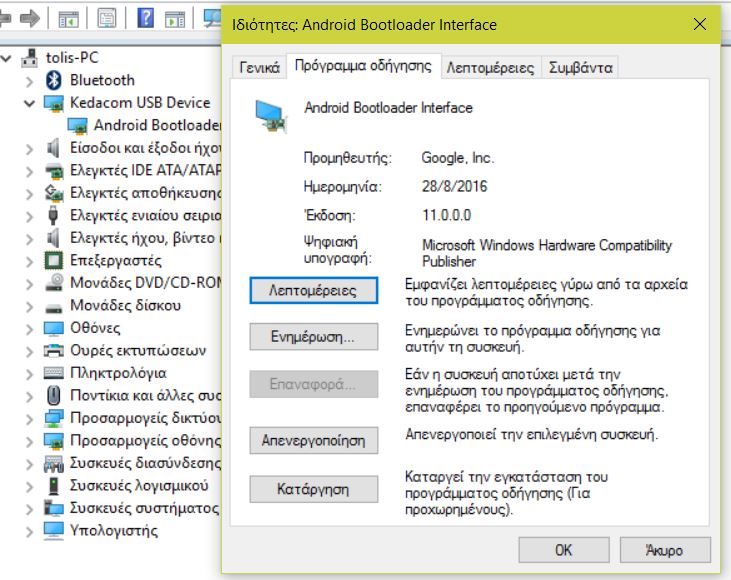This screenshot has height=580, width=731.
Task: Expand the Υπολογιστής category
Action: click(29, 532)
